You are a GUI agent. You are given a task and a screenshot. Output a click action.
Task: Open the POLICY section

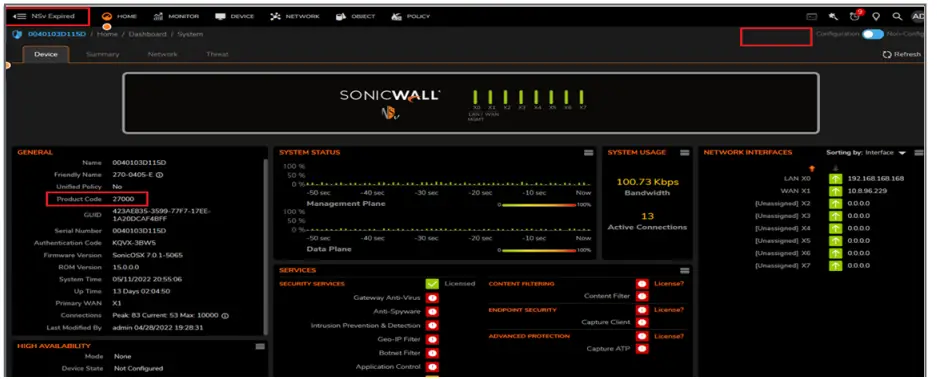coord(411,16)
